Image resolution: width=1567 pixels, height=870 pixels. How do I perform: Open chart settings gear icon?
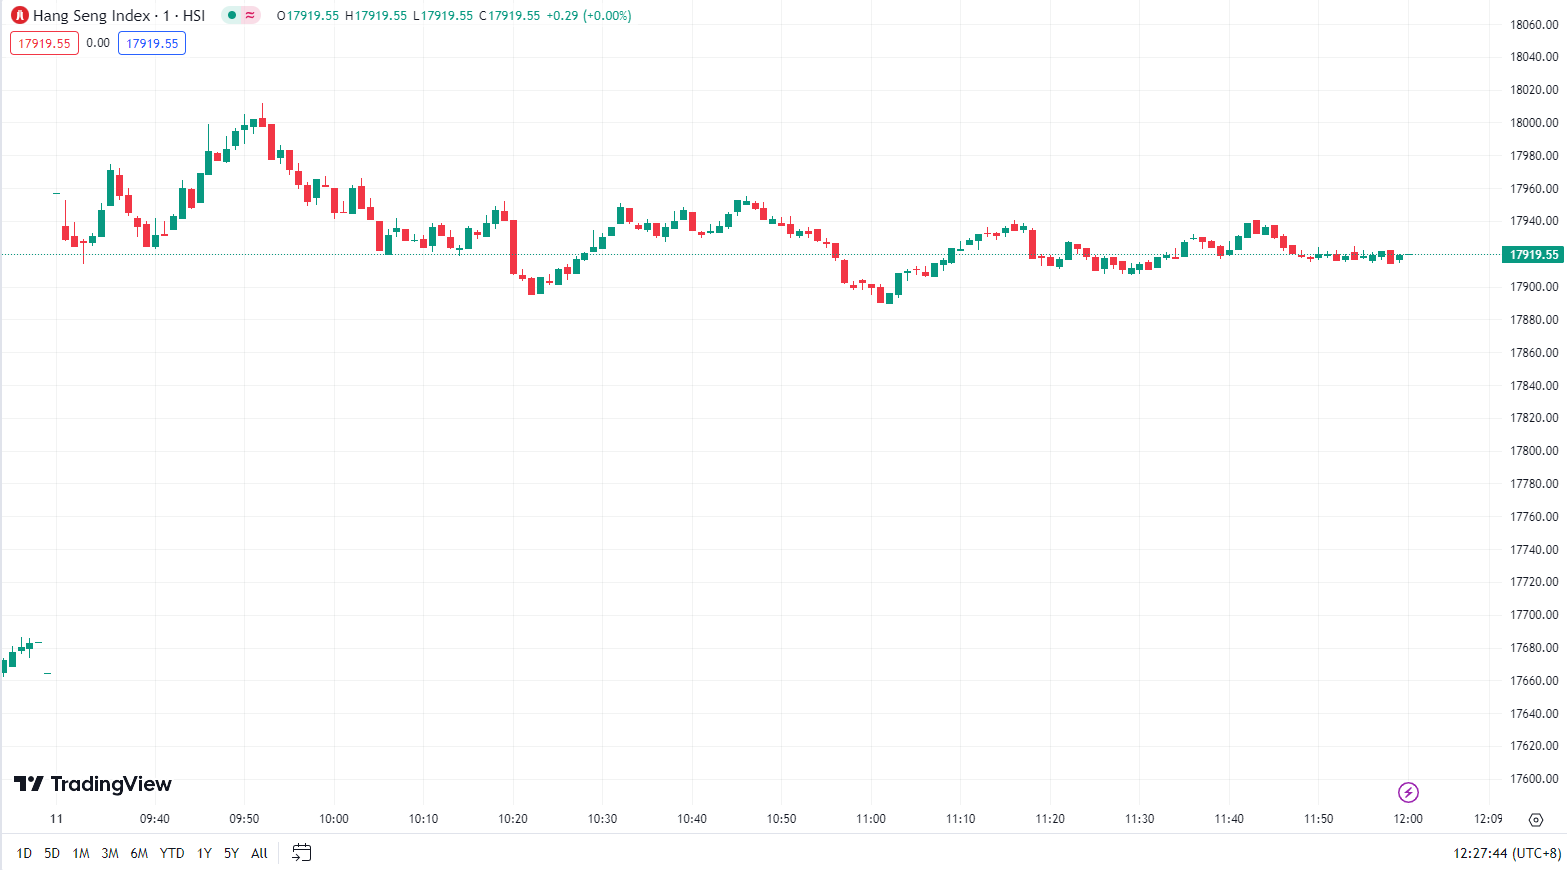[x=1536, y=820]
